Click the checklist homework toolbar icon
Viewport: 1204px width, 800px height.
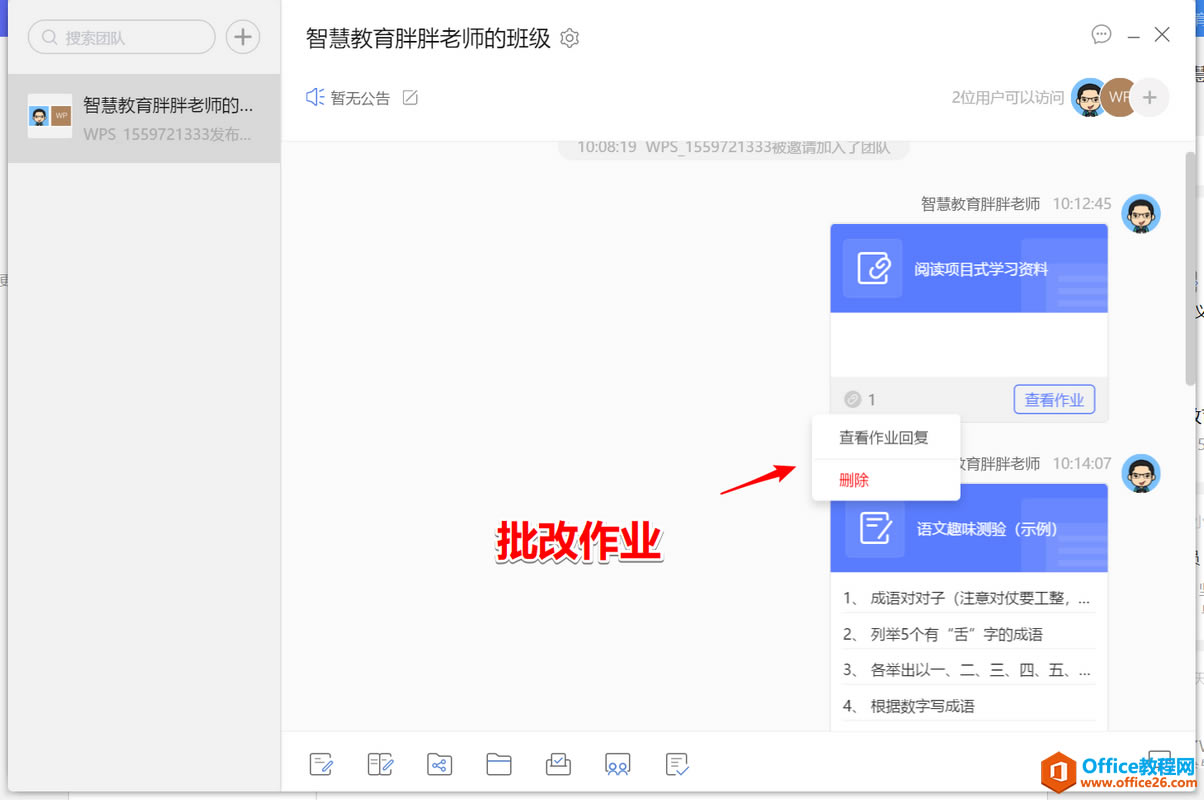coord(677,764)
